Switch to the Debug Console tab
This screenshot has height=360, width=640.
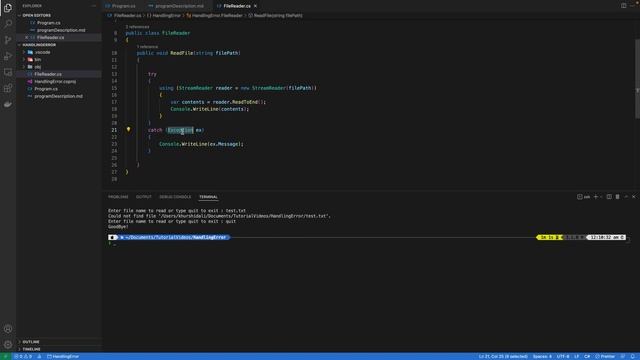[x=175, y=197]
